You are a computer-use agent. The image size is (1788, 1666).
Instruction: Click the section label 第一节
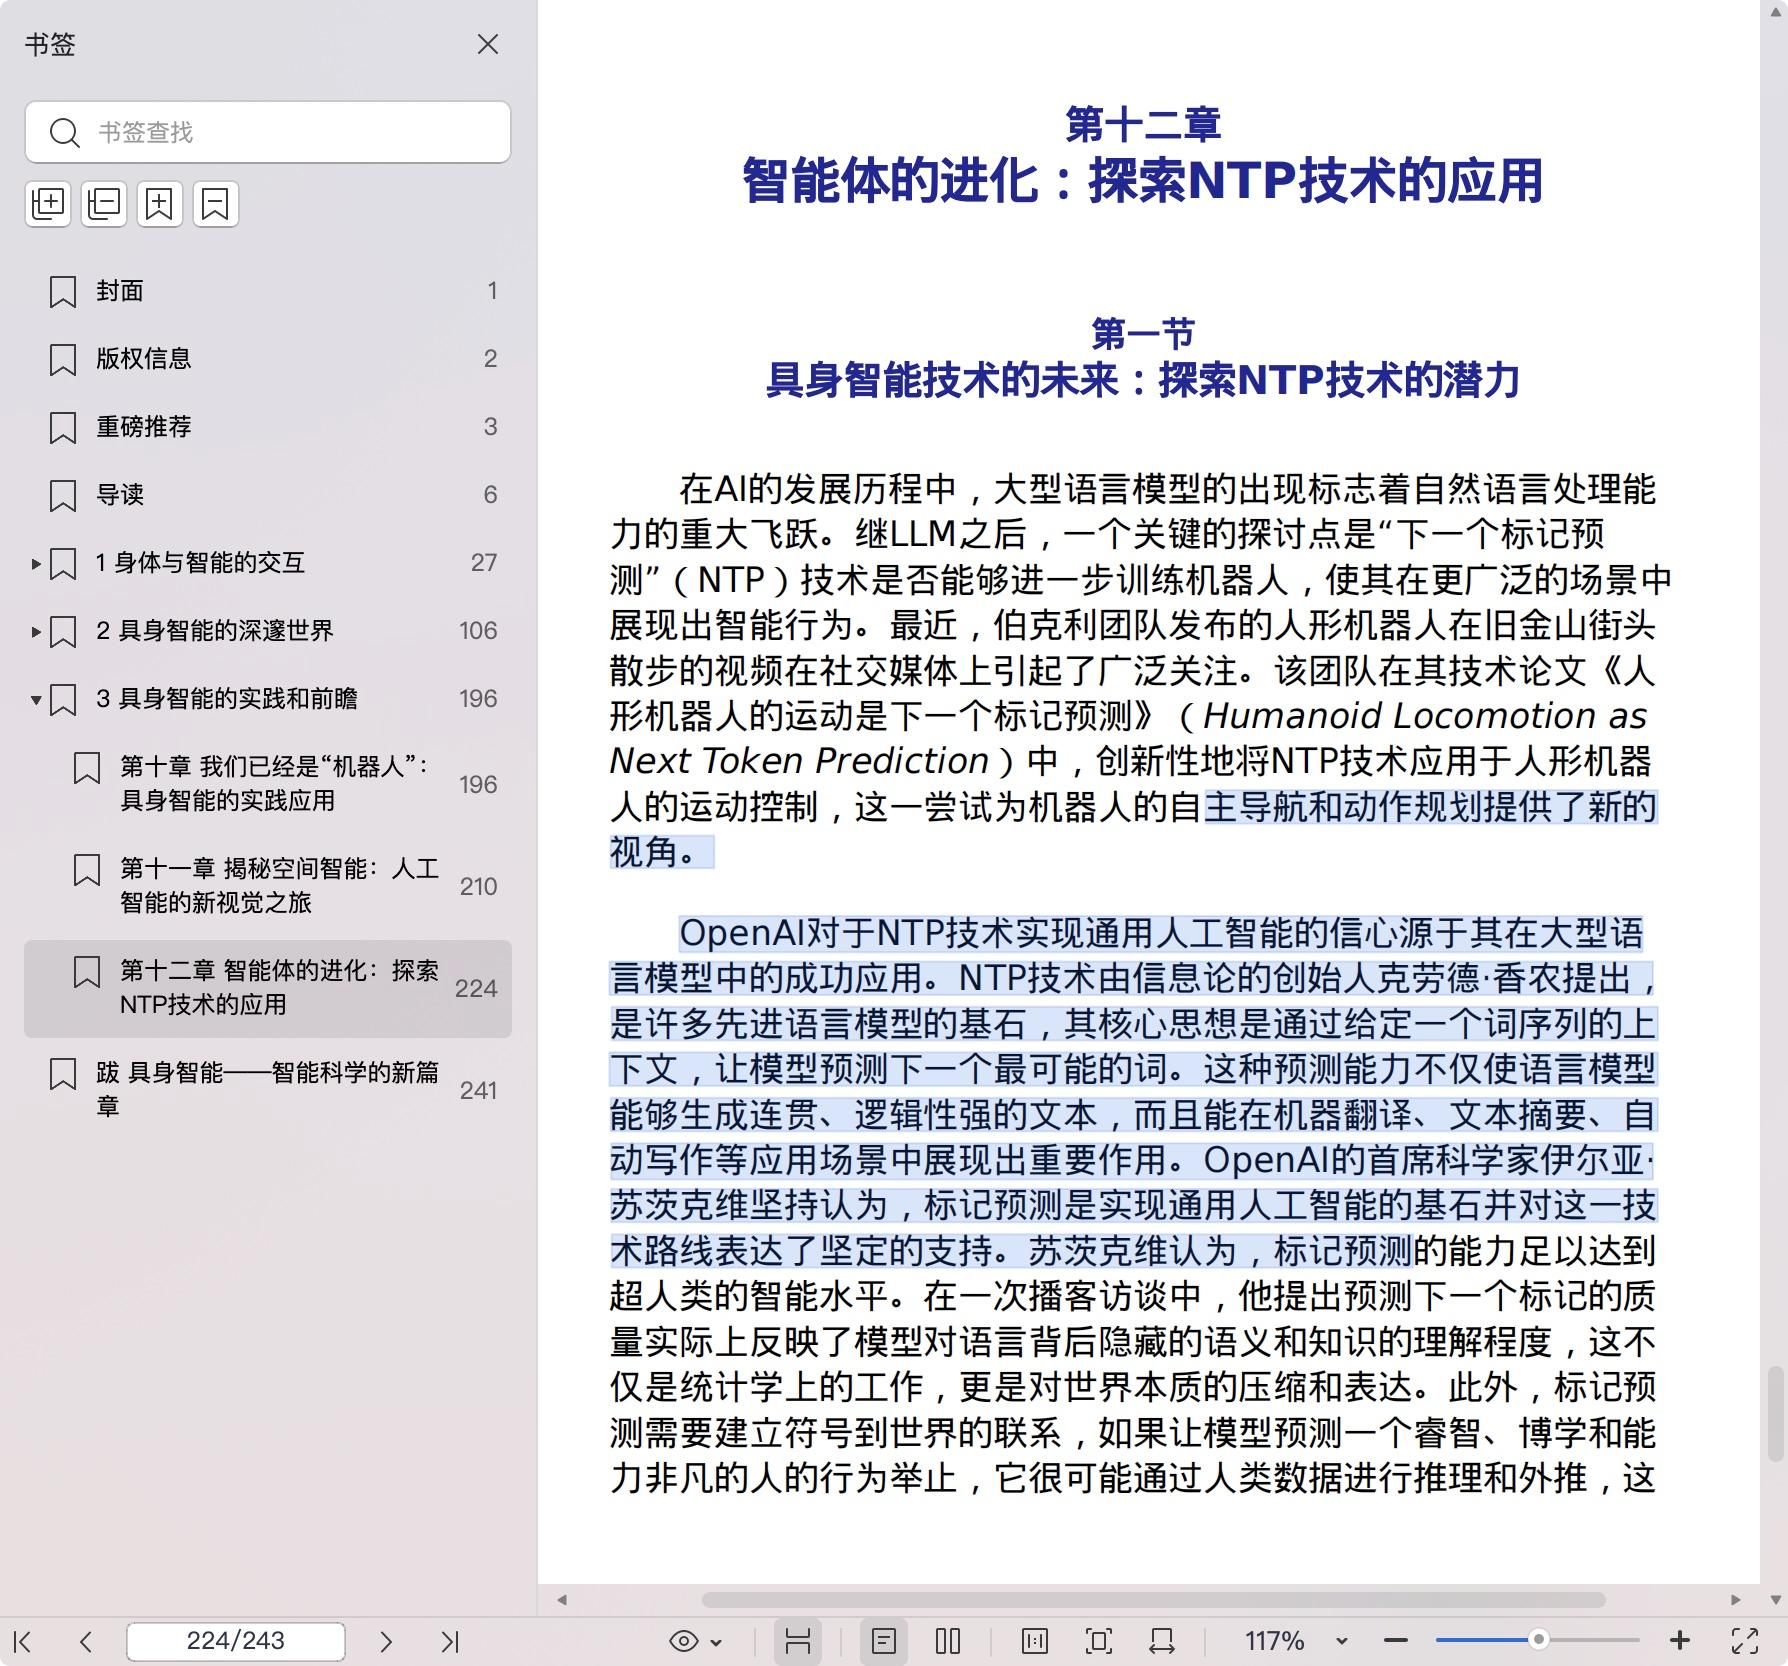click(x=1143, y=333)
